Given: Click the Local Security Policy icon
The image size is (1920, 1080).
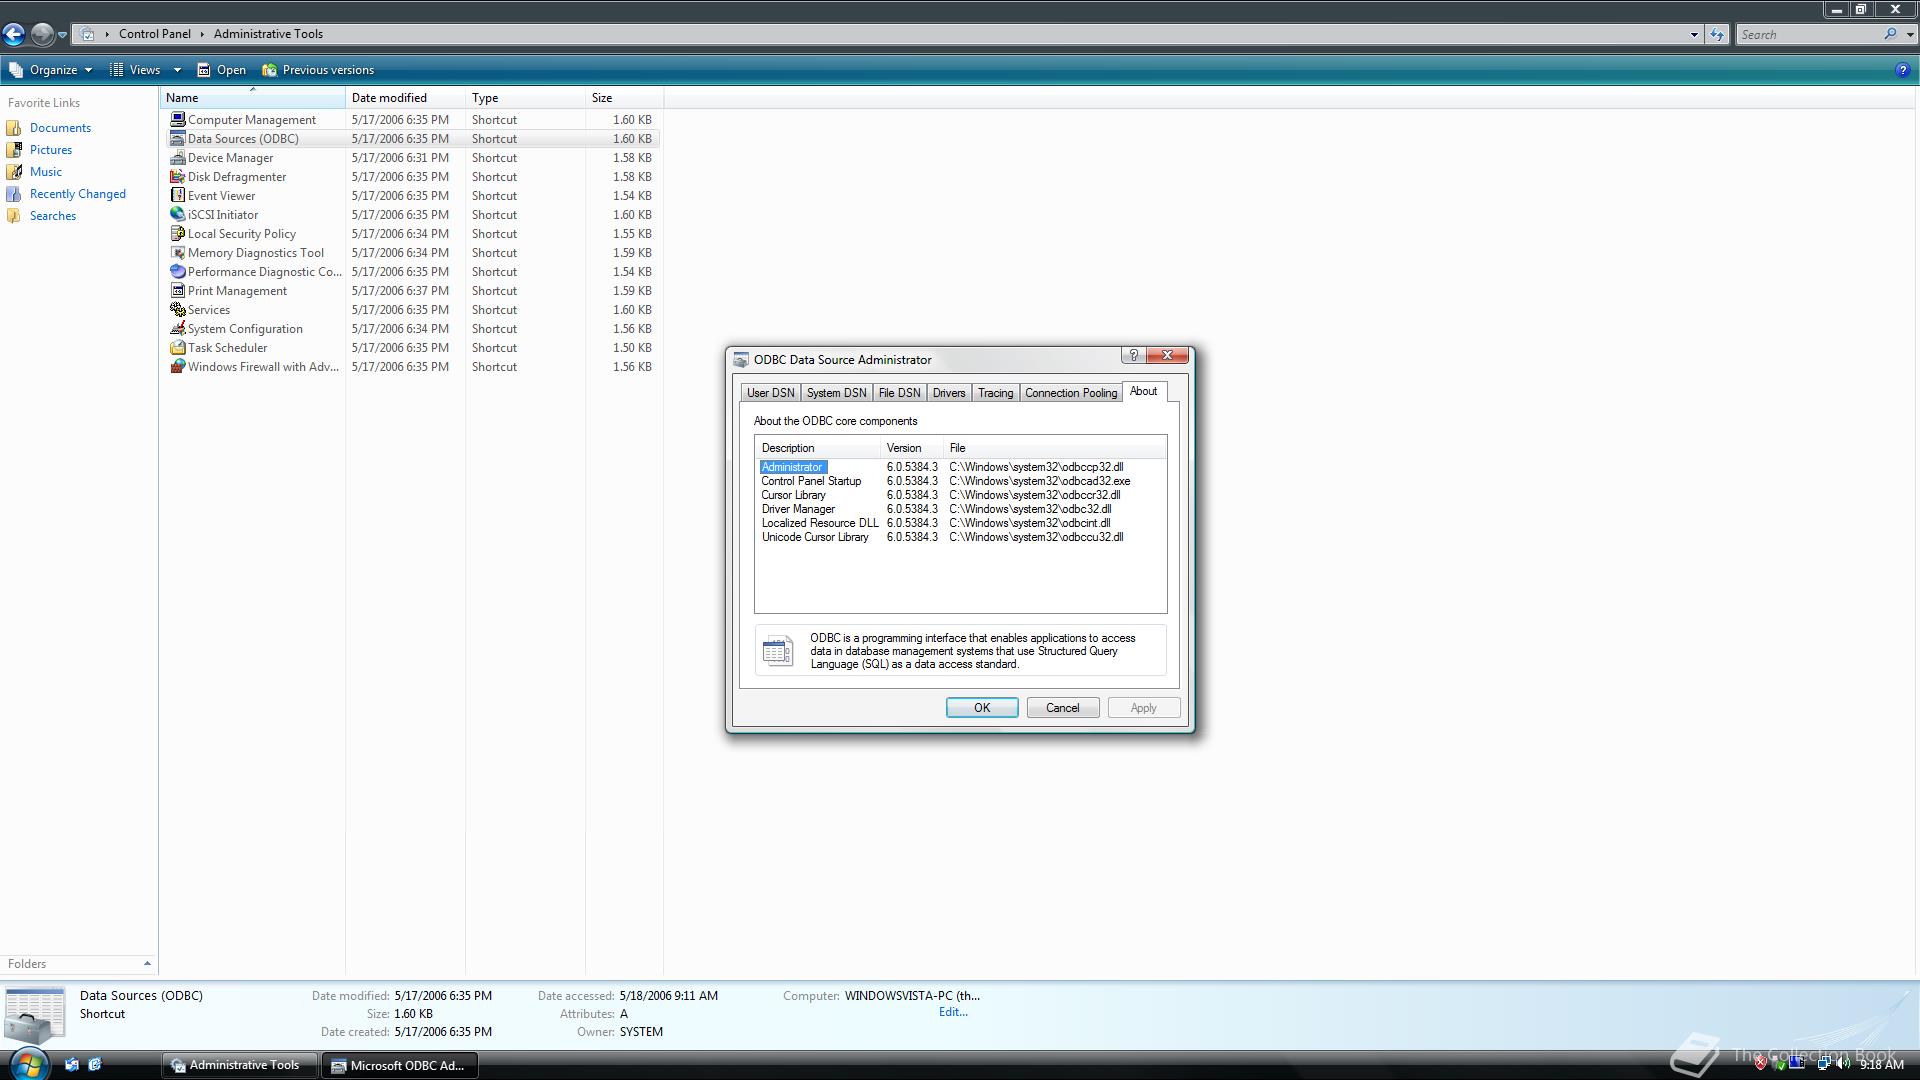Looking at the screenshot, I should [x=178, y=233].
